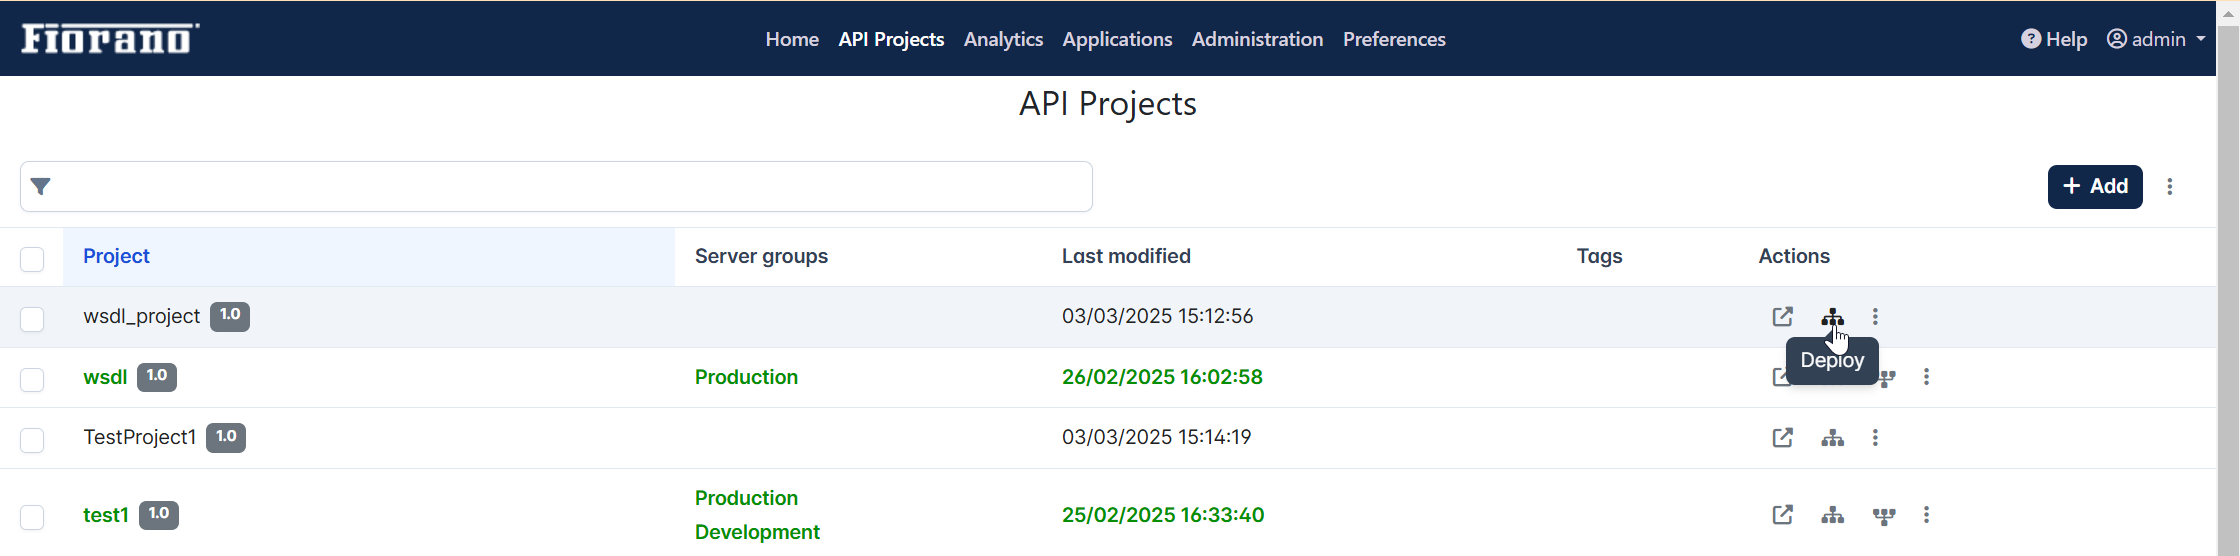Toggle the select-all checkbox in table header
The width and height of the screenshot is (2240, 556).
[x=32, y=259]
